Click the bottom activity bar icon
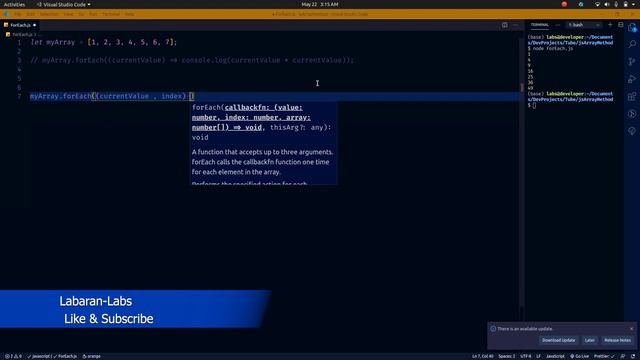 632,131
